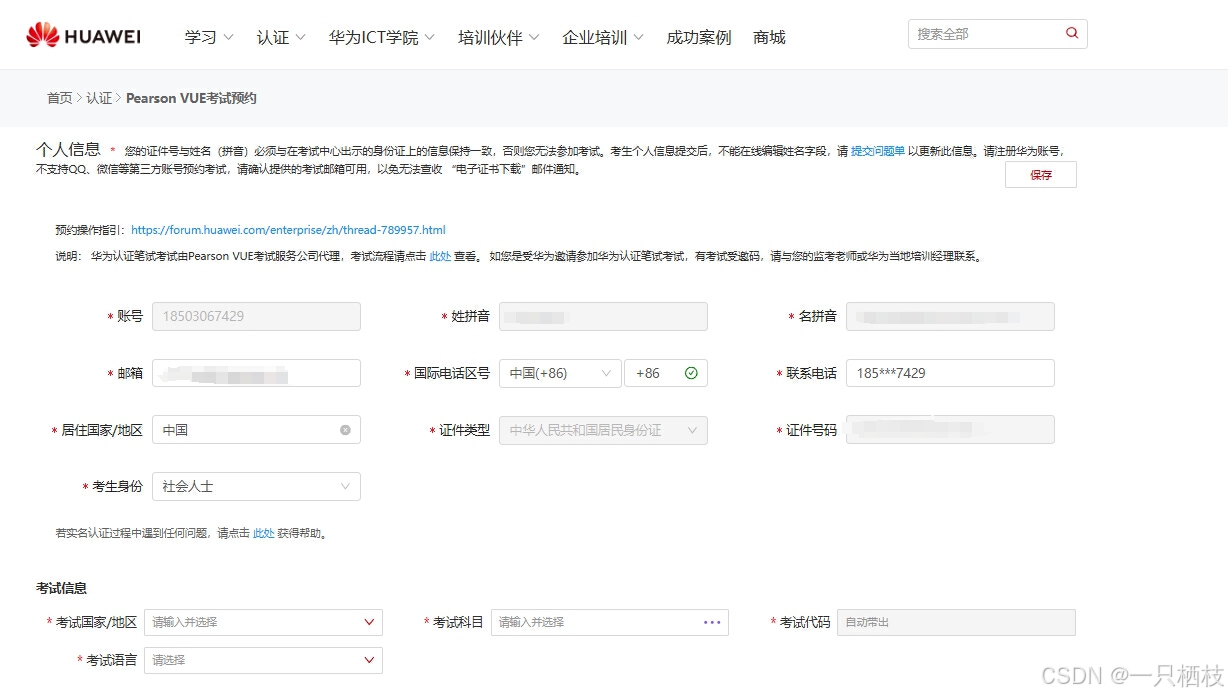
Task: Click the 保存 button
Action: (x=1041, y=175)
